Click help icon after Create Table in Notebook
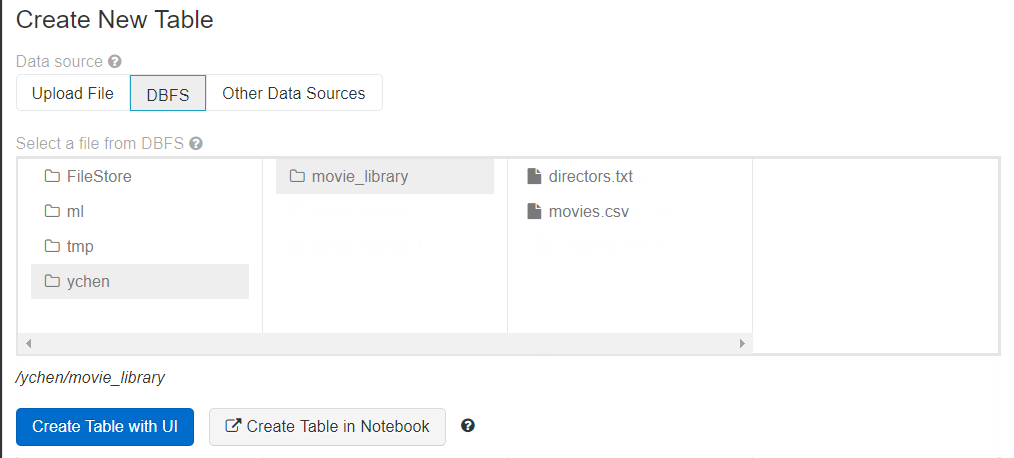The height and width of the screenshot is (458, 1014). point(468,426)
